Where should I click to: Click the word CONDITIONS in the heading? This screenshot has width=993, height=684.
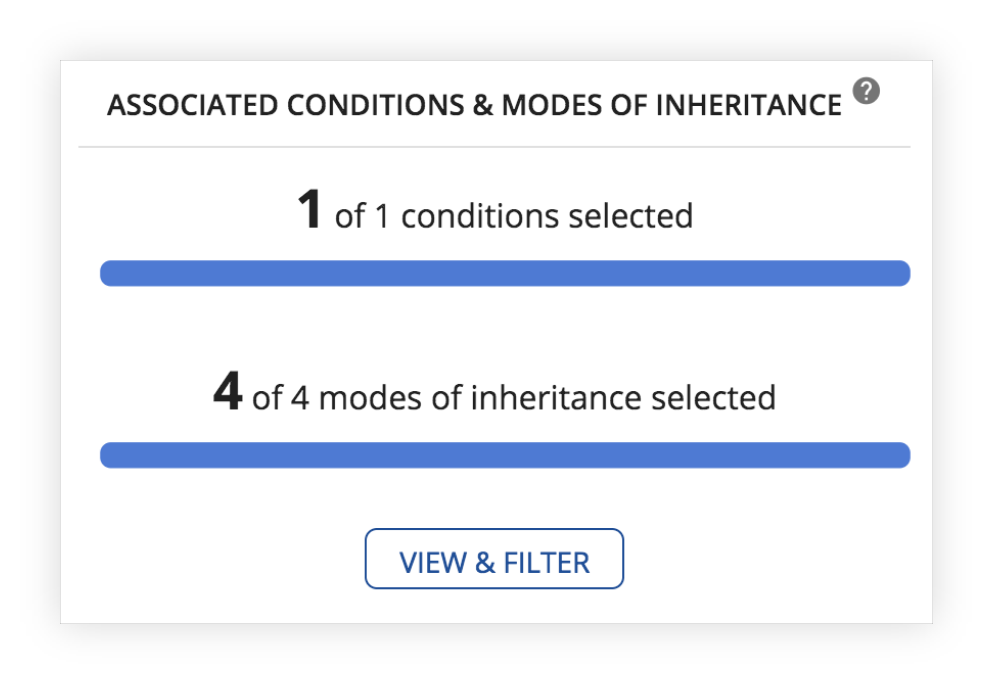point(376,105)
